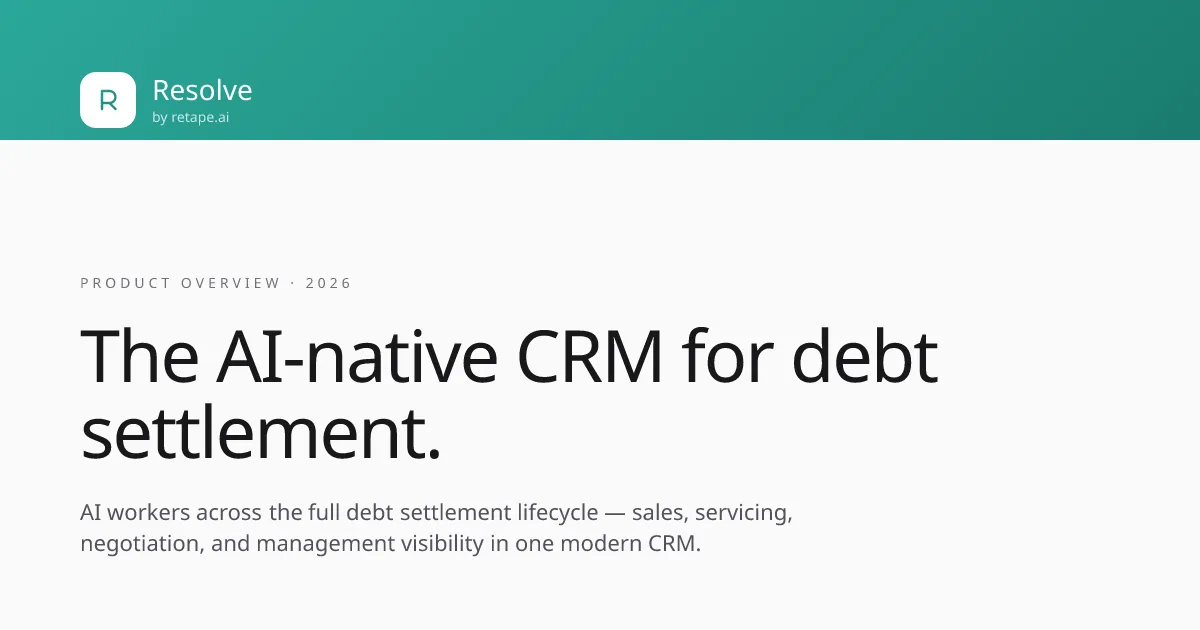Click the PRODUCT OVERVIEW label
This screenshot has width=1200, height=630.
coord(180,283)
